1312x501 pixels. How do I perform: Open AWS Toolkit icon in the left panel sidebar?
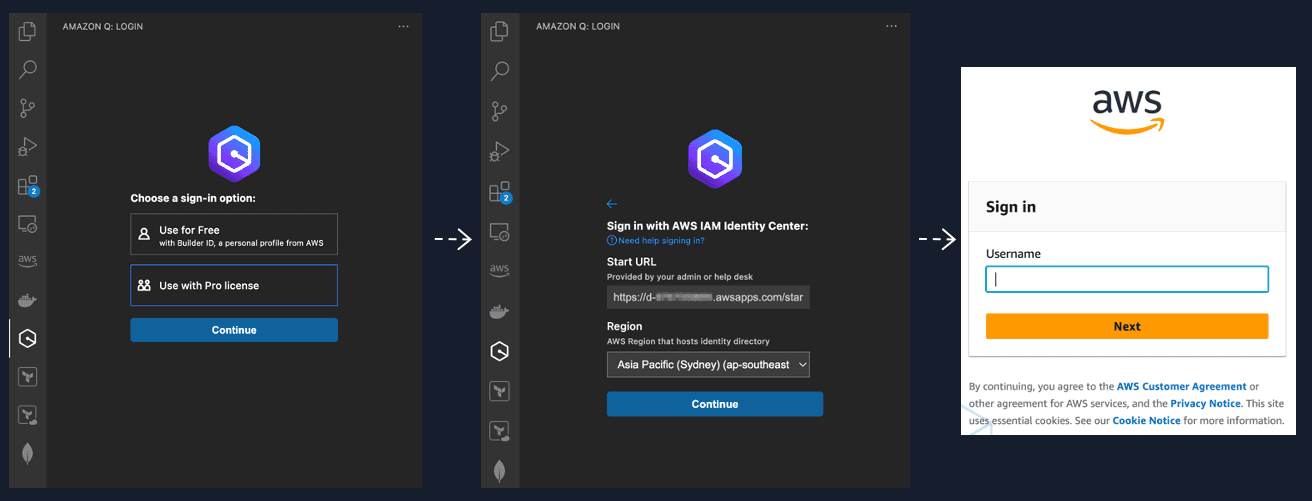tap(28, 261)
